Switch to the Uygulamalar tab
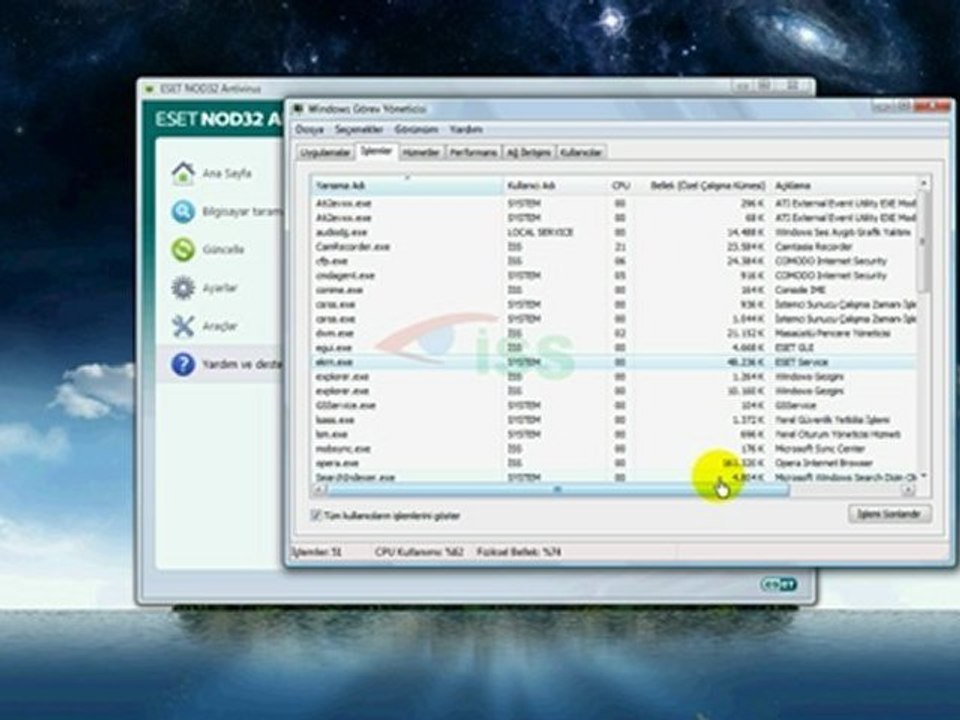Image resolution: width=960 pixels, height=720 pixels. click(326, 152)
